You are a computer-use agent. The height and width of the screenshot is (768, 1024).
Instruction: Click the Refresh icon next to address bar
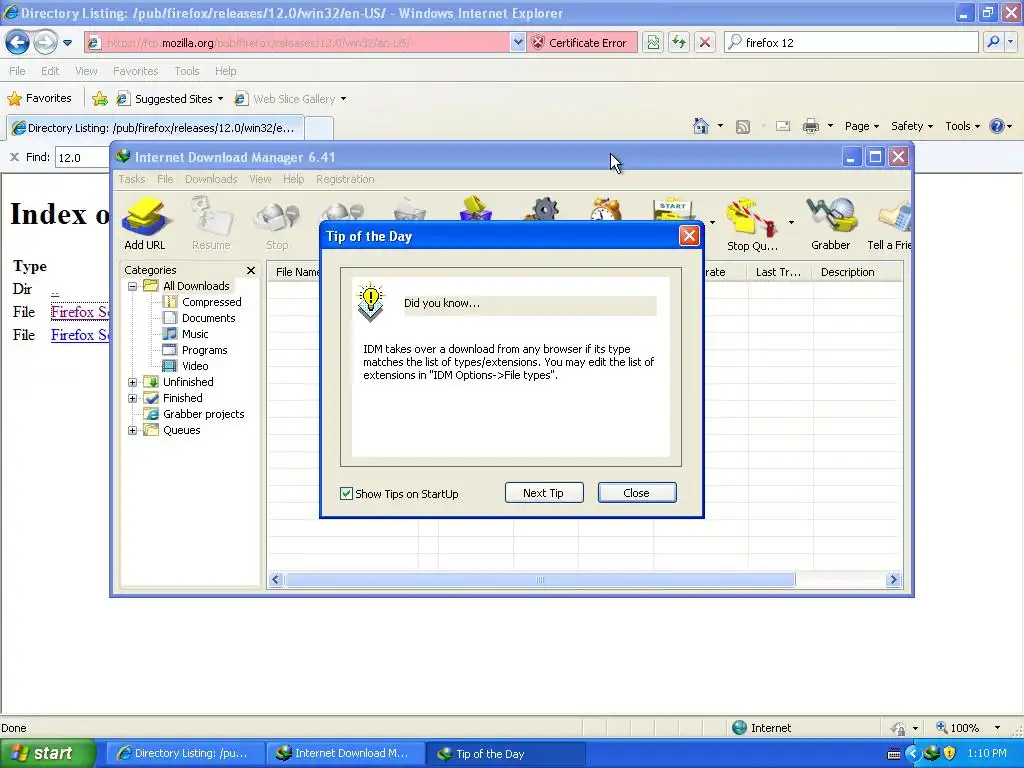point(679,42)
